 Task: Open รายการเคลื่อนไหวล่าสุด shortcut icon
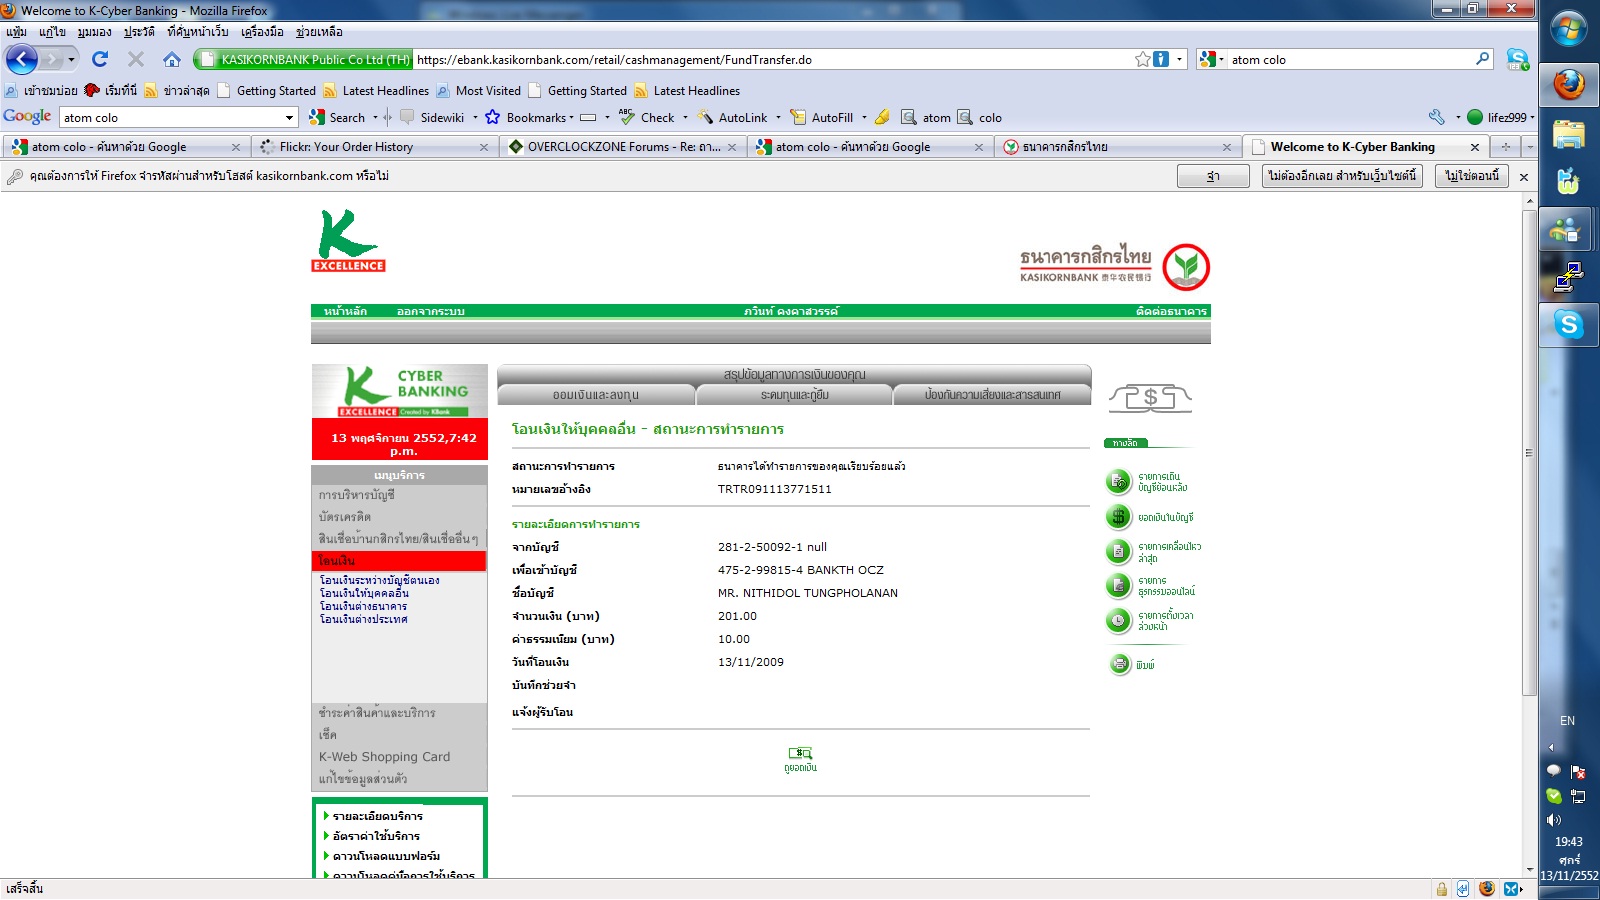(x=1118, y=551)
